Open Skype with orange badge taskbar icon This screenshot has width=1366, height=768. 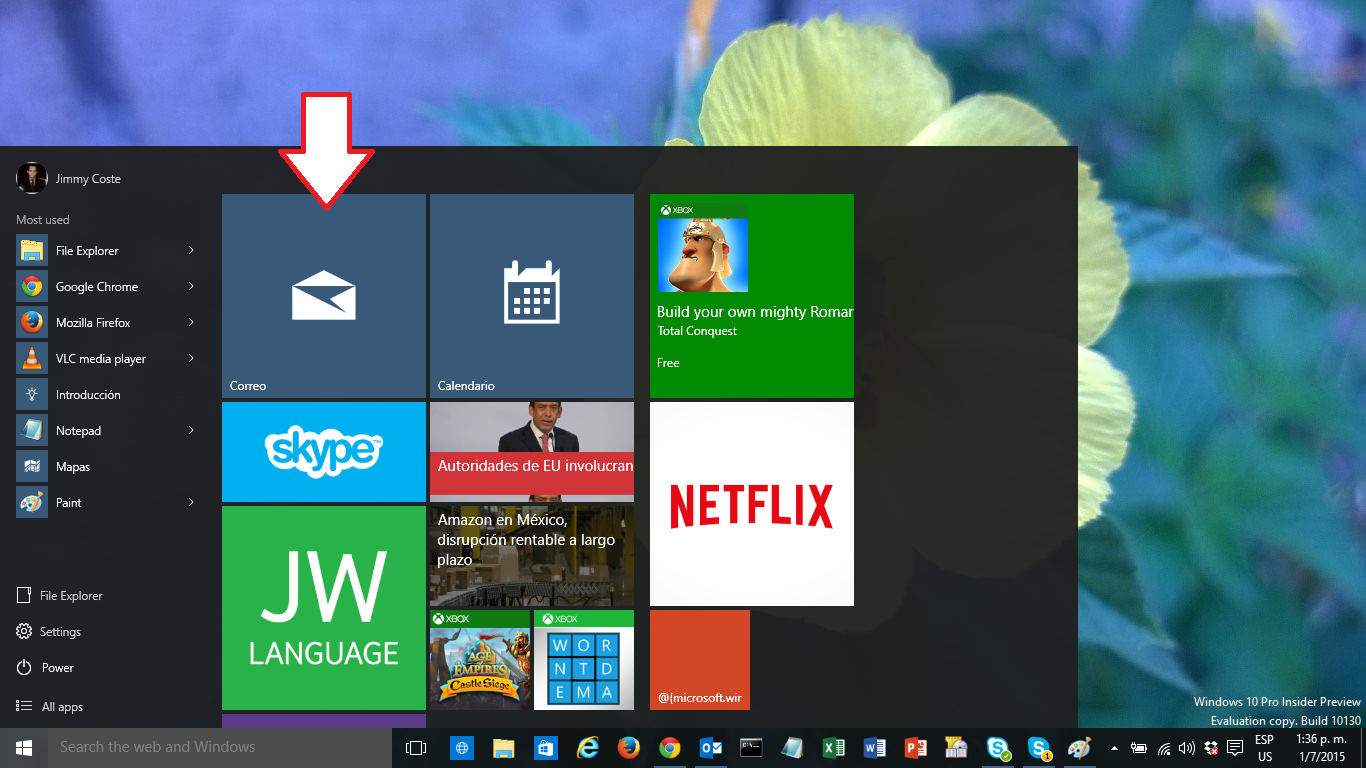[1039, 748]
